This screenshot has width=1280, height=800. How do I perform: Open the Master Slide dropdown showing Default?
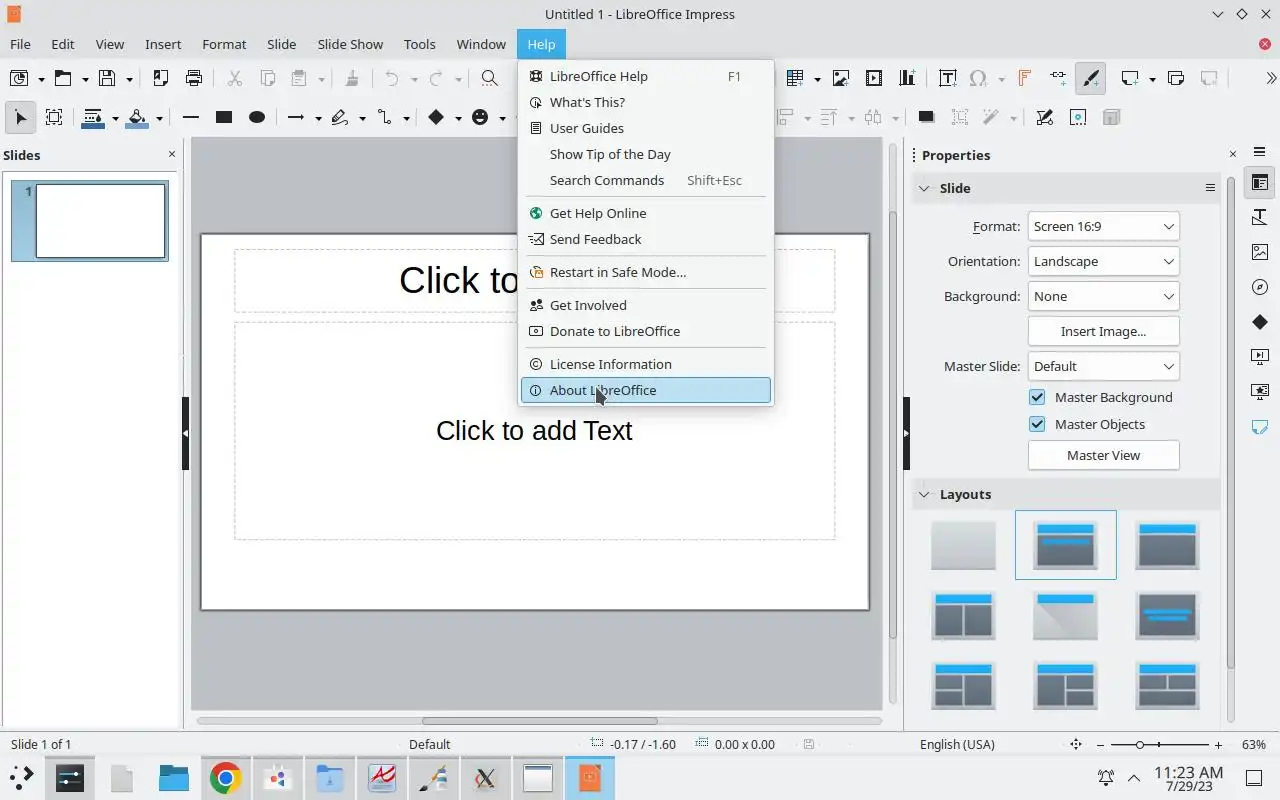click(x=1104, y=366)
